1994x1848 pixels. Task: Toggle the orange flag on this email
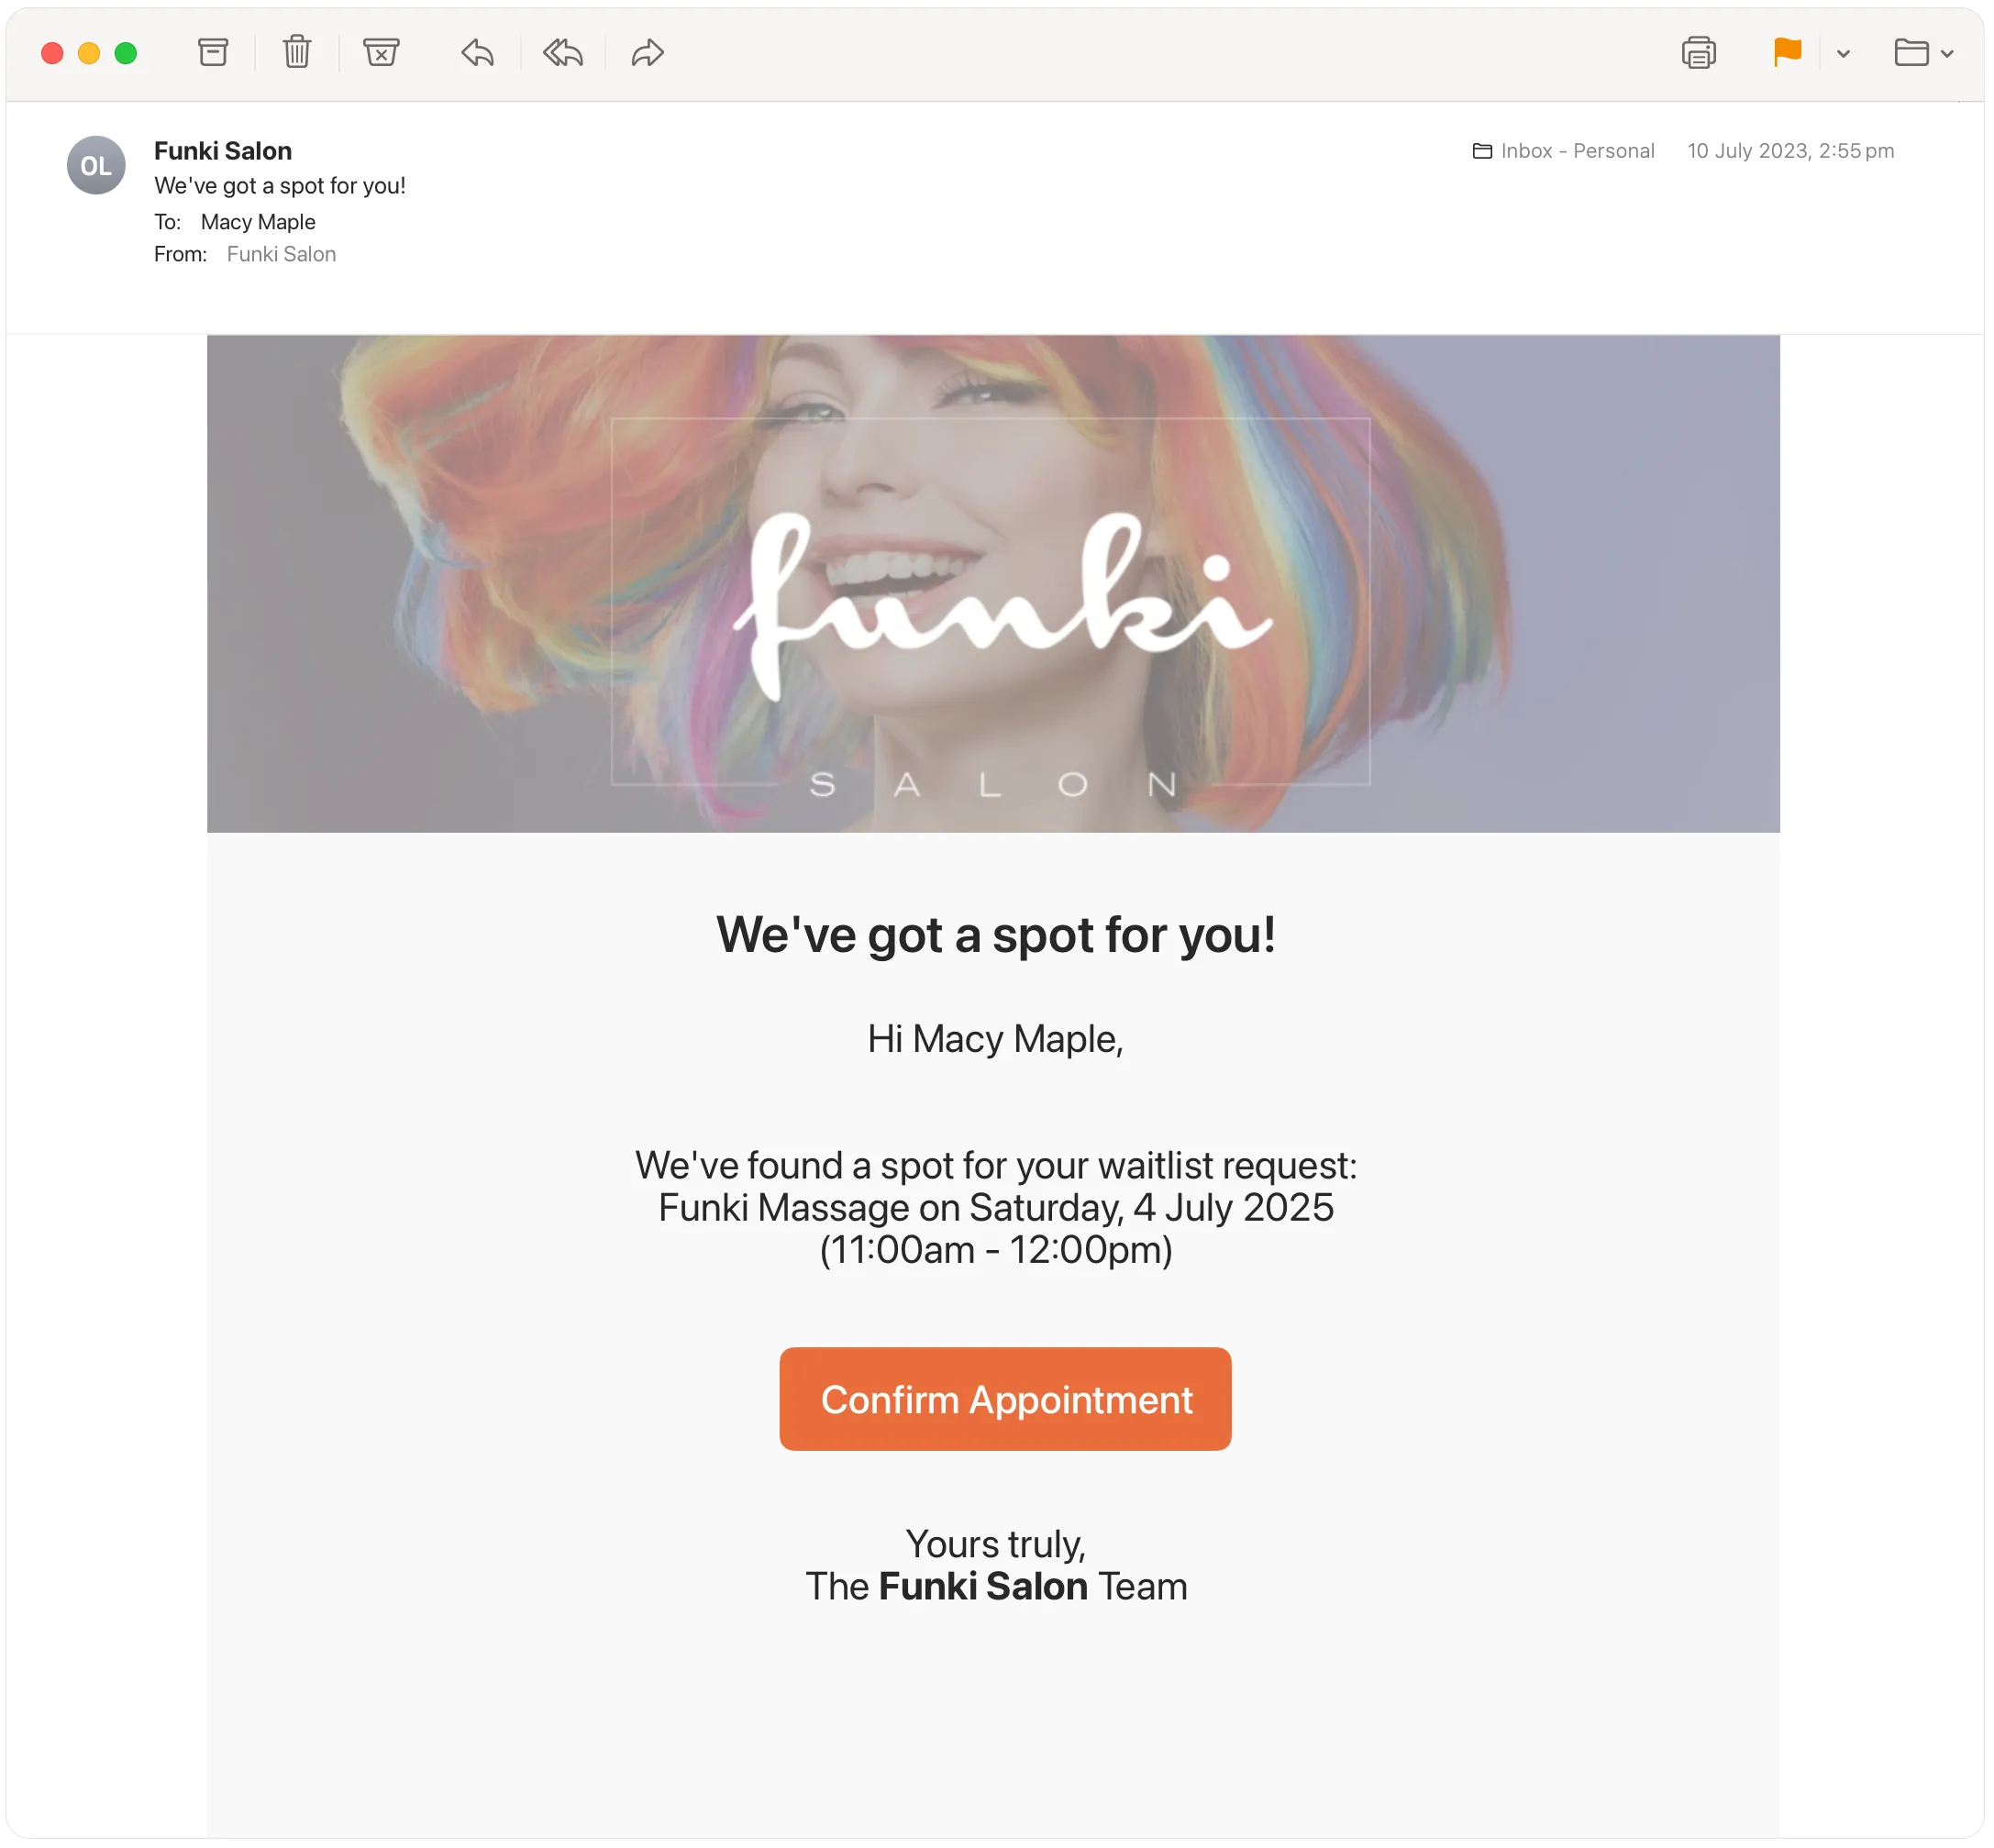(1787, 52)
